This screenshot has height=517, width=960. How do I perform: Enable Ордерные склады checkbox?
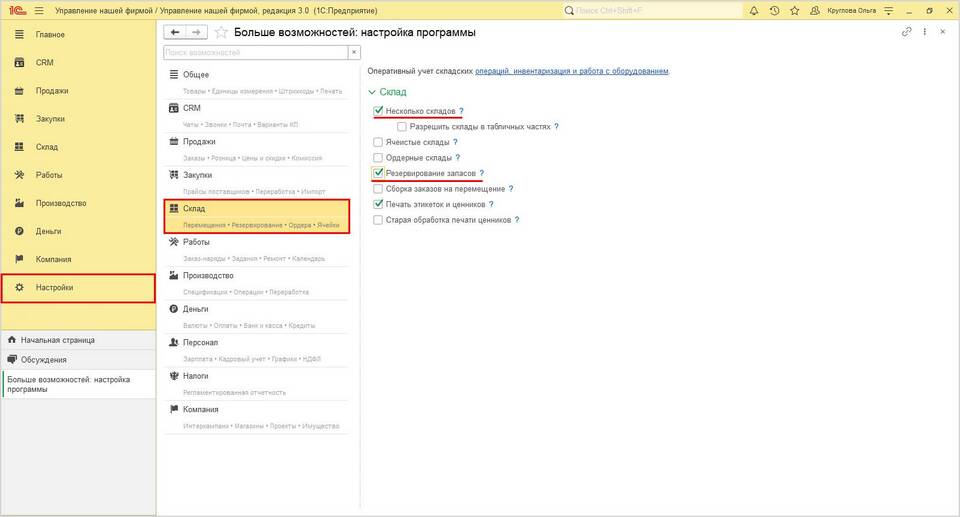pos(378,157)
